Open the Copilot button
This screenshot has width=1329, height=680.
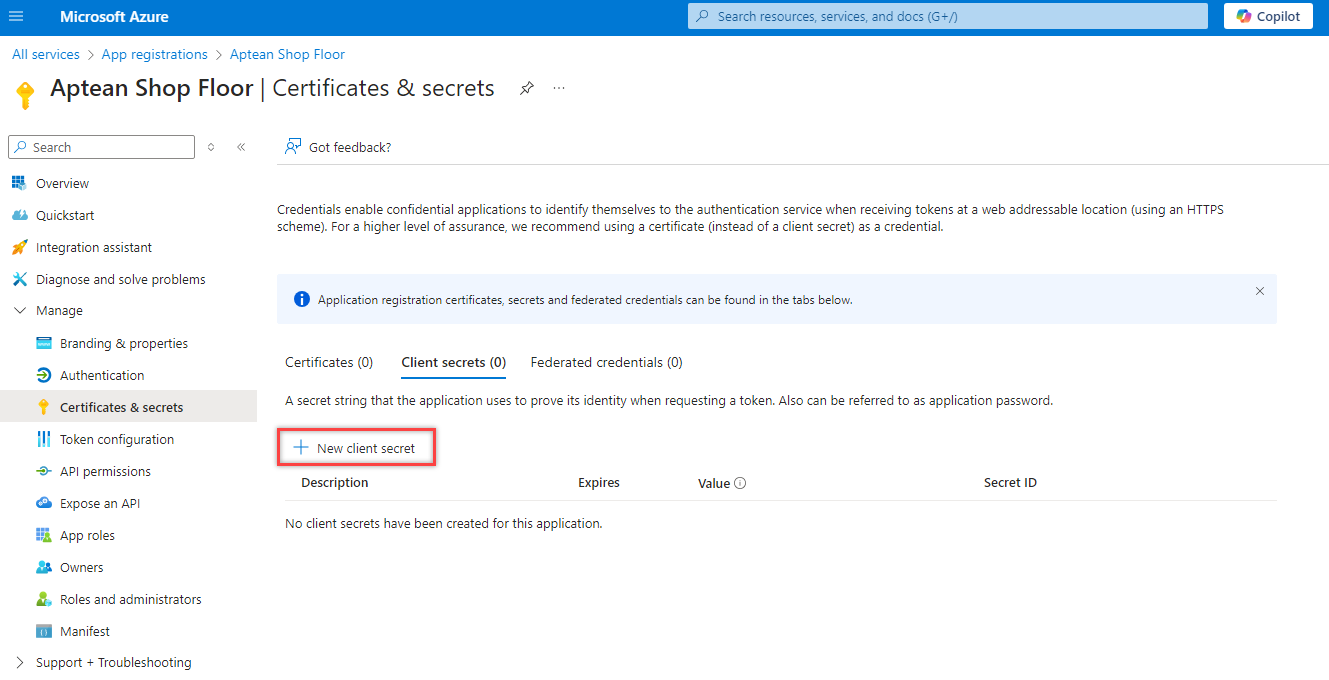(x=1268, y=16)
